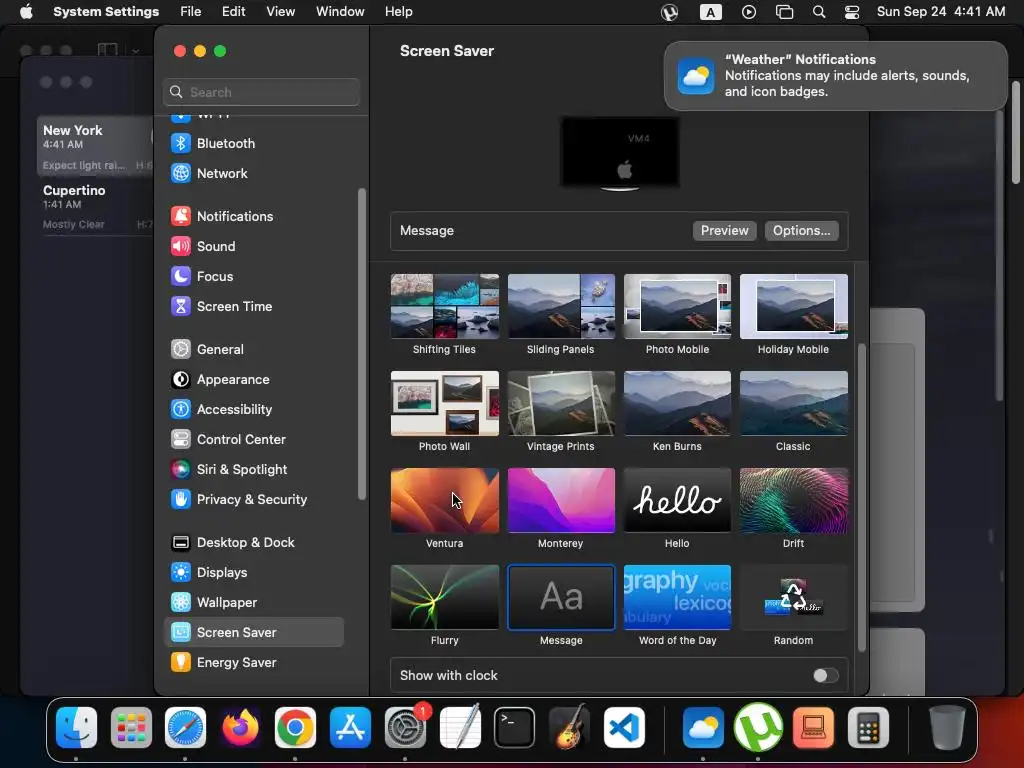Image resolution: width=1024 pixels, height=768 pixels.
Task: Launch Visual Studio Code from Dock
Action: click(x=624, y=727)
